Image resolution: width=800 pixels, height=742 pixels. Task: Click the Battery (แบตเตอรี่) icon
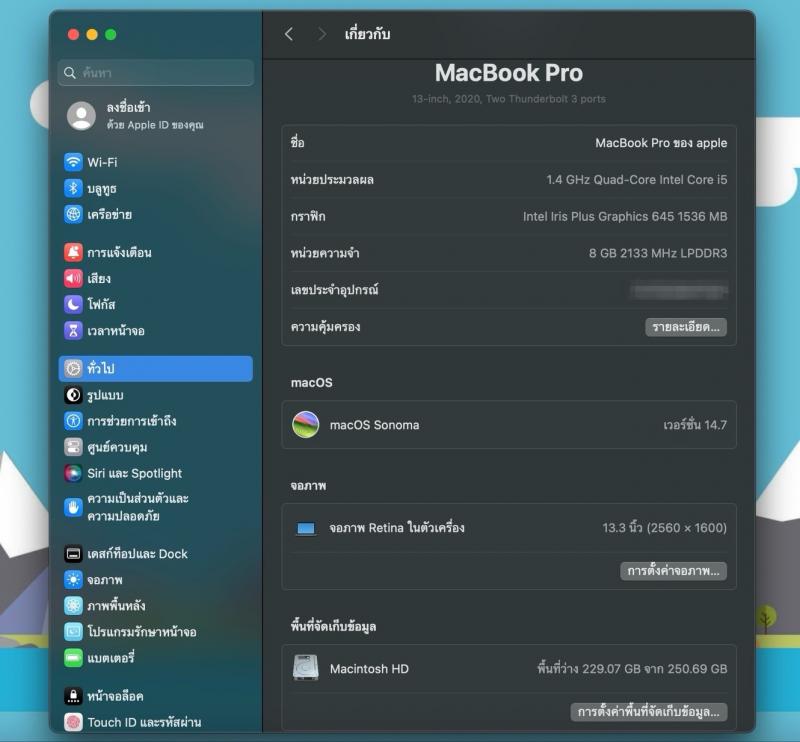tap(73, 658)
